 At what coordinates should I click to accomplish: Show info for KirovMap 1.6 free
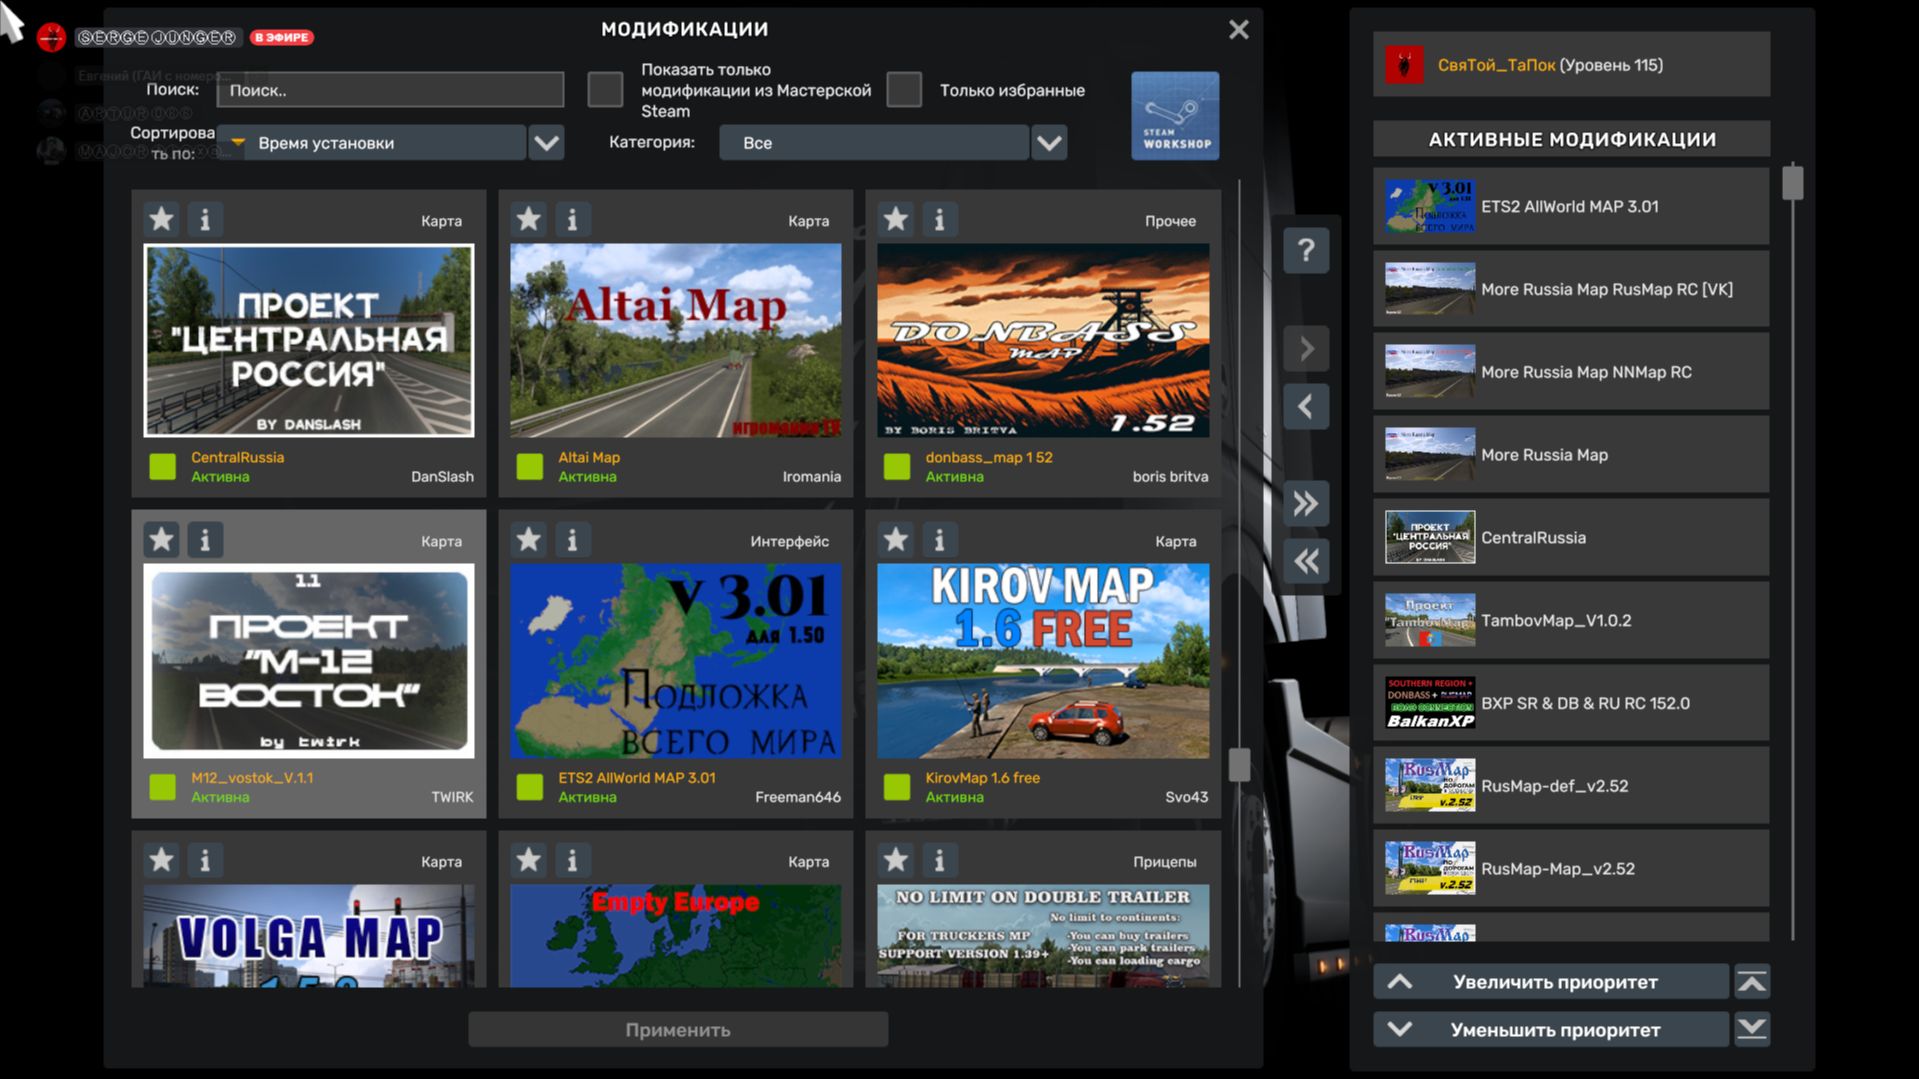(939, 540)
